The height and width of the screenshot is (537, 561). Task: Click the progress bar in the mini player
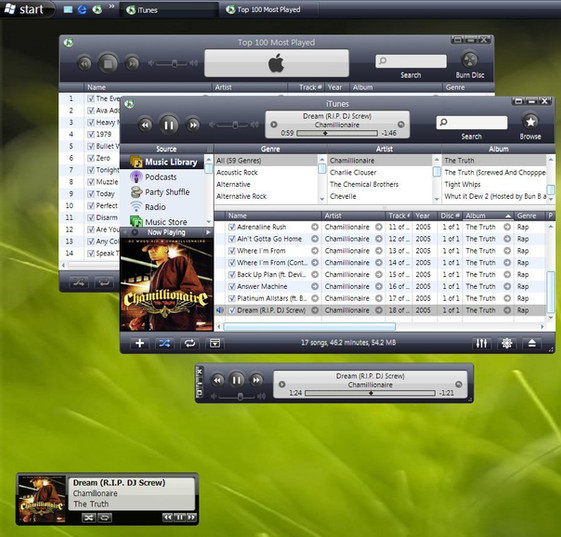[x=370, y=393]
